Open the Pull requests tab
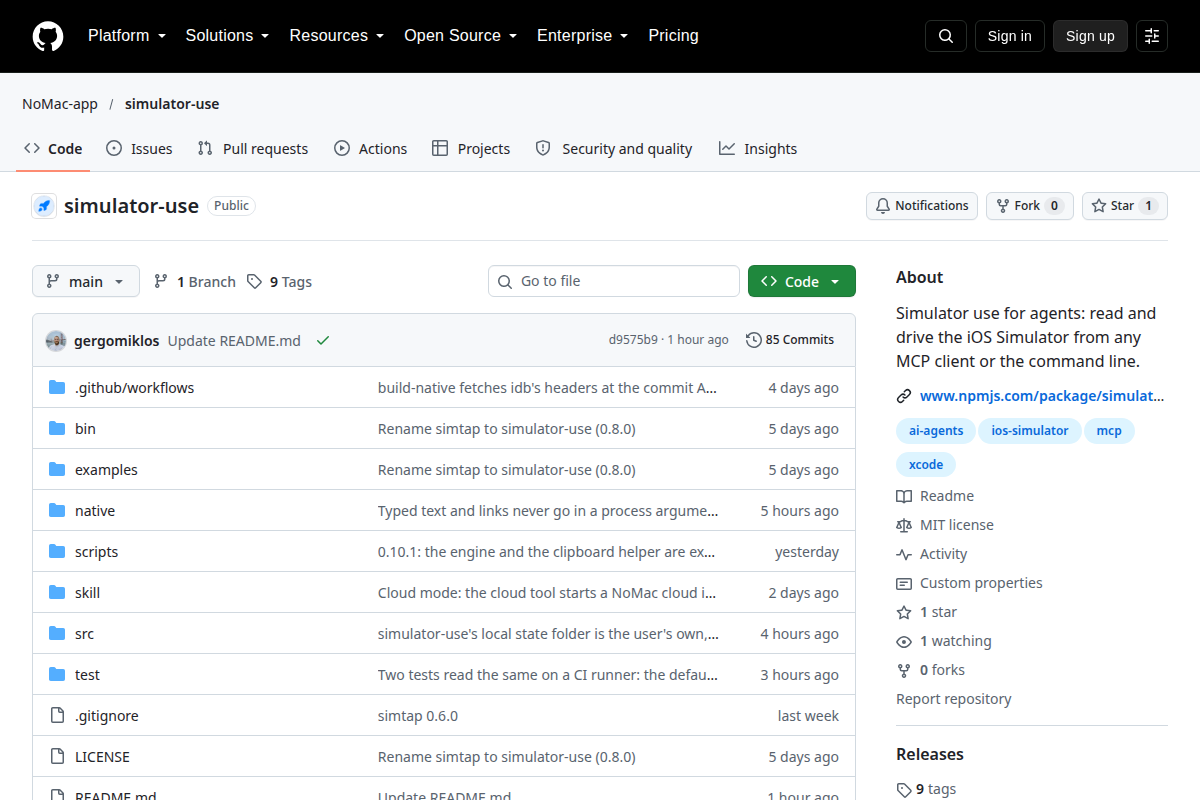 [x=253, y=149]
